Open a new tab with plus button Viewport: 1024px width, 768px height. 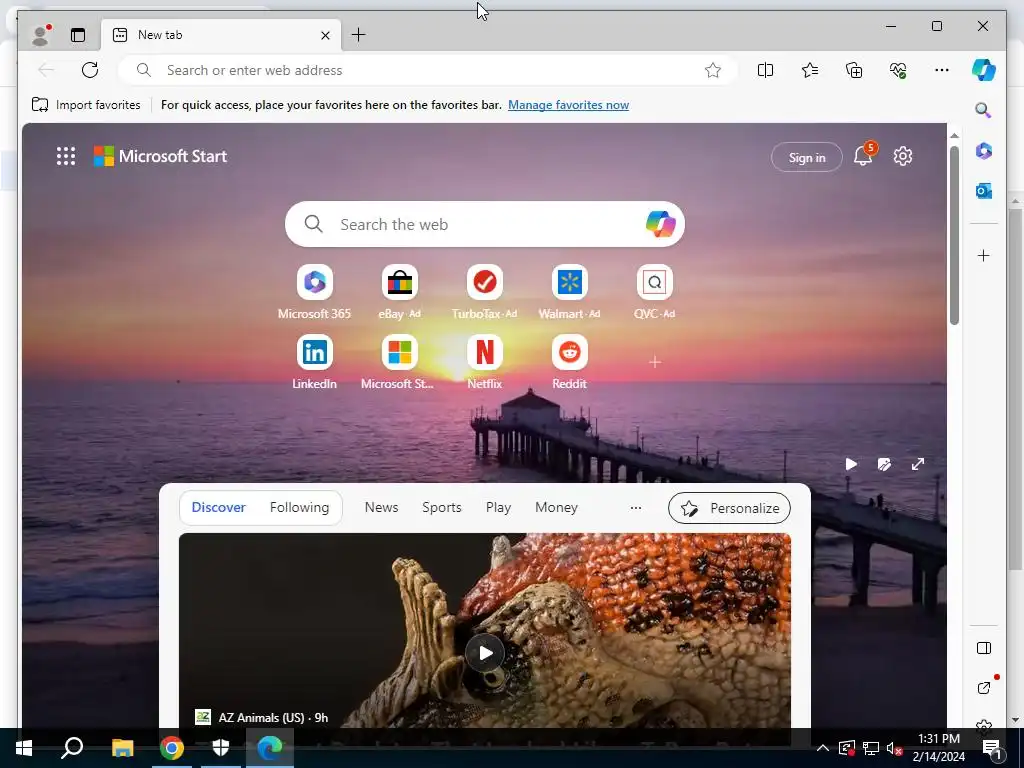[x=359, y=35]
